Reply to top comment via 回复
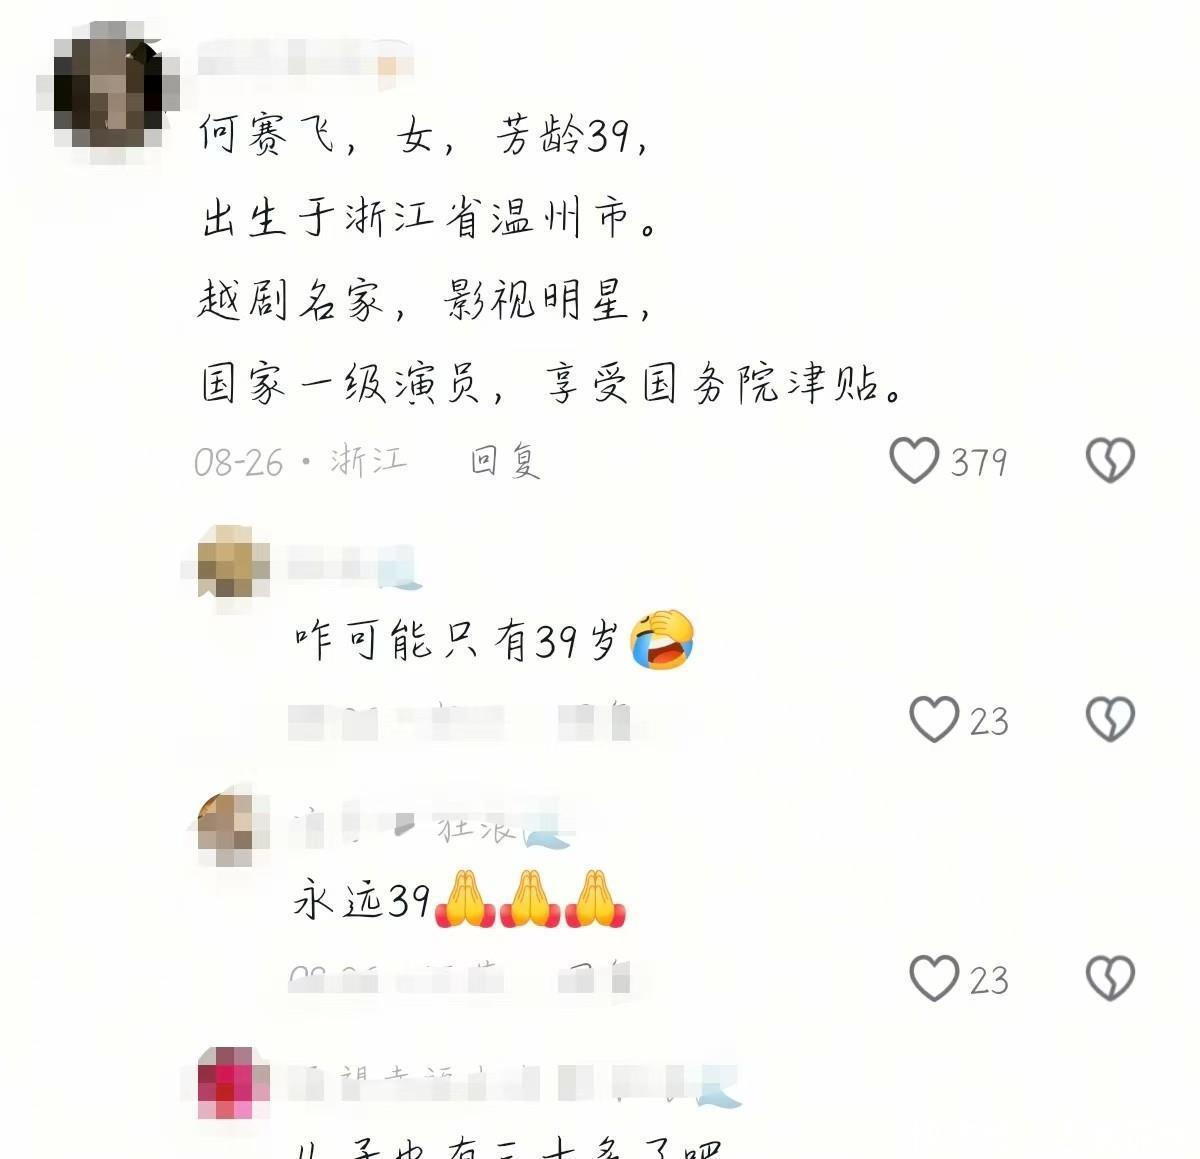This screenshot has width=1200, height=1159. (x=505, y=461)
